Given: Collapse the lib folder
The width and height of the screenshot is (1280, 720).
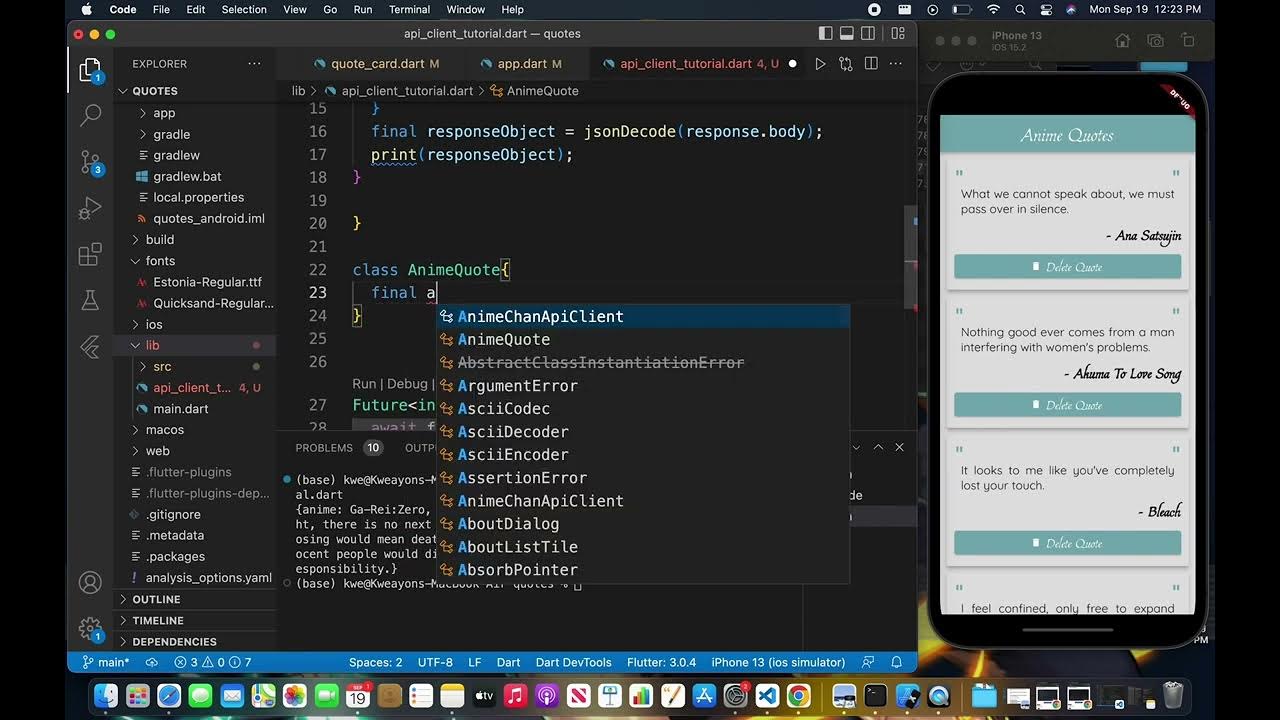Looking at the screenshot, I should [x=152, y=345].
